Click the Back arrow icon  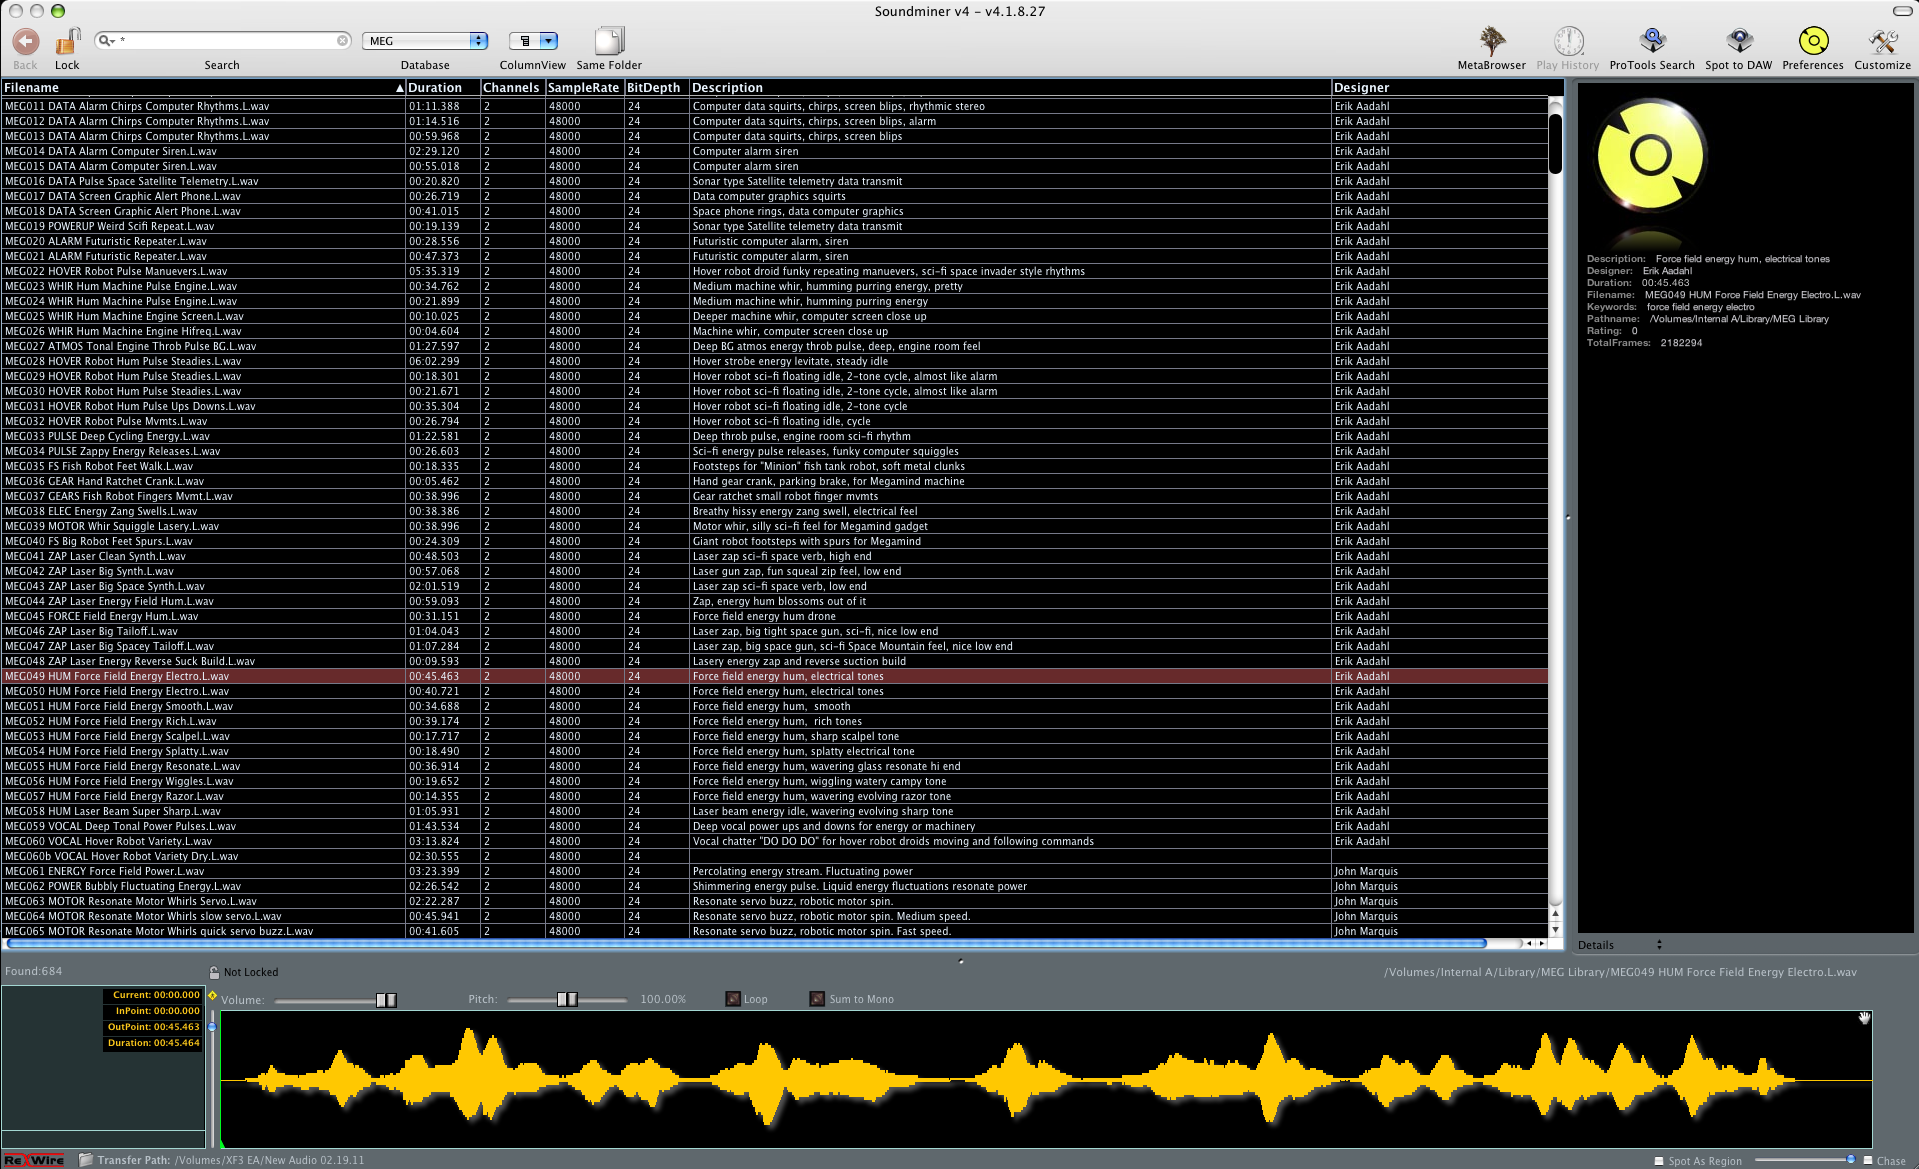click(x=25, y=41)
